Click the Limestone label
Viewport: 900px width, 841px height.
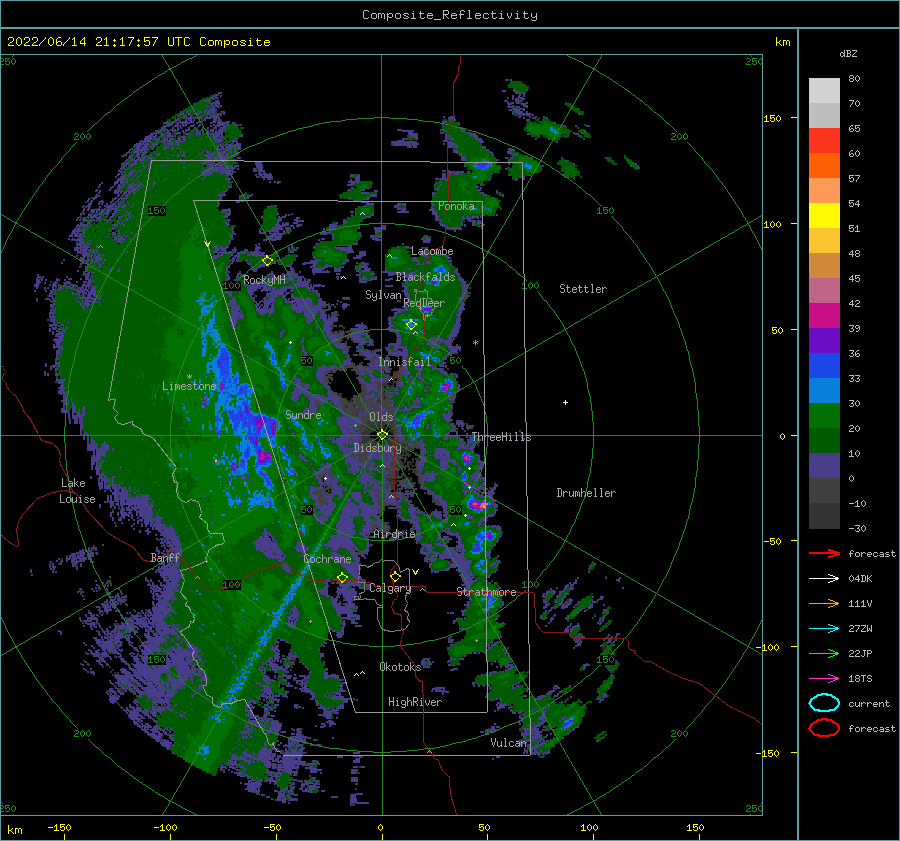(189, 386)
